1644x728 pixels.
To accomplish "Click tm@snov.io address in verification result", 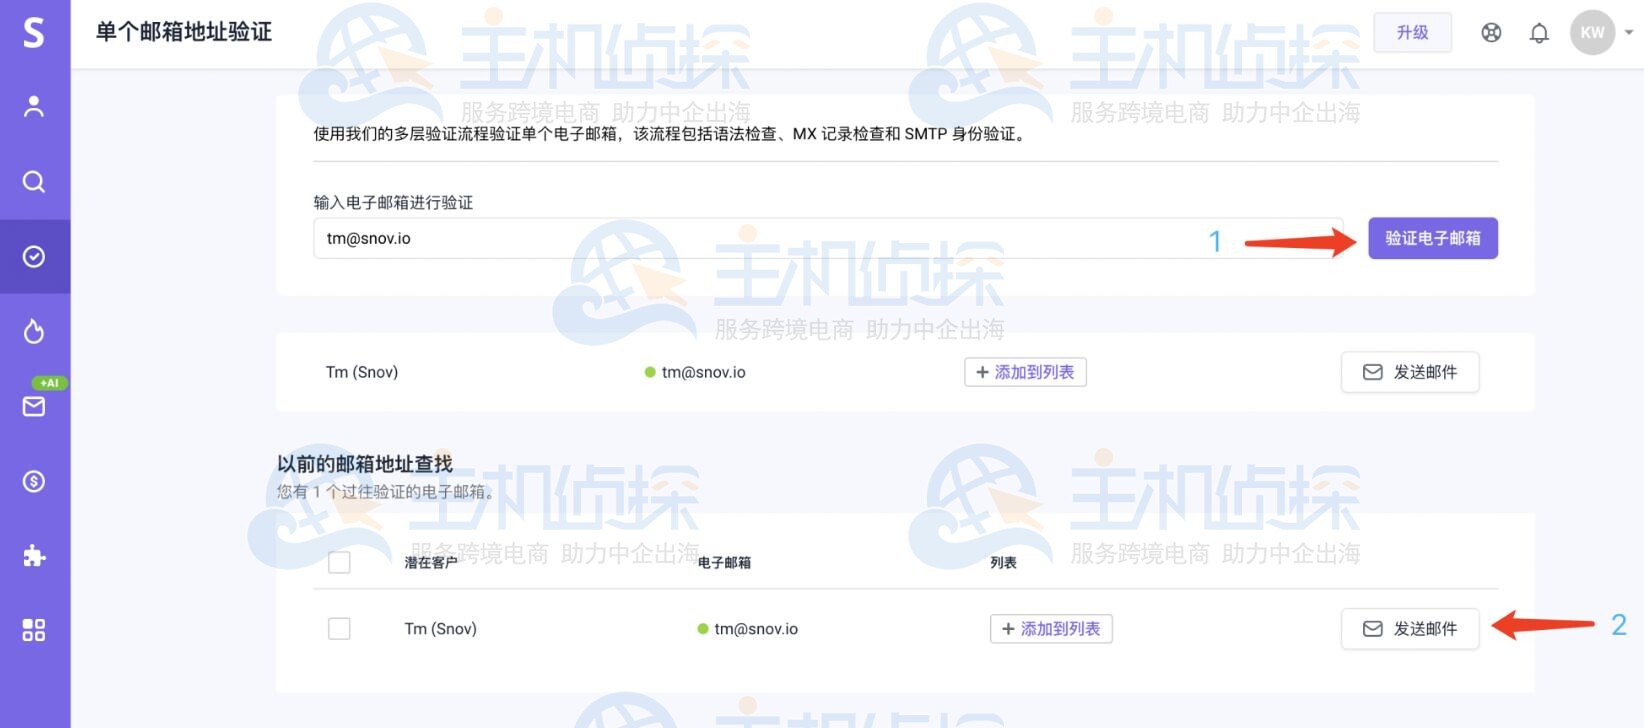I will [703, 372].
